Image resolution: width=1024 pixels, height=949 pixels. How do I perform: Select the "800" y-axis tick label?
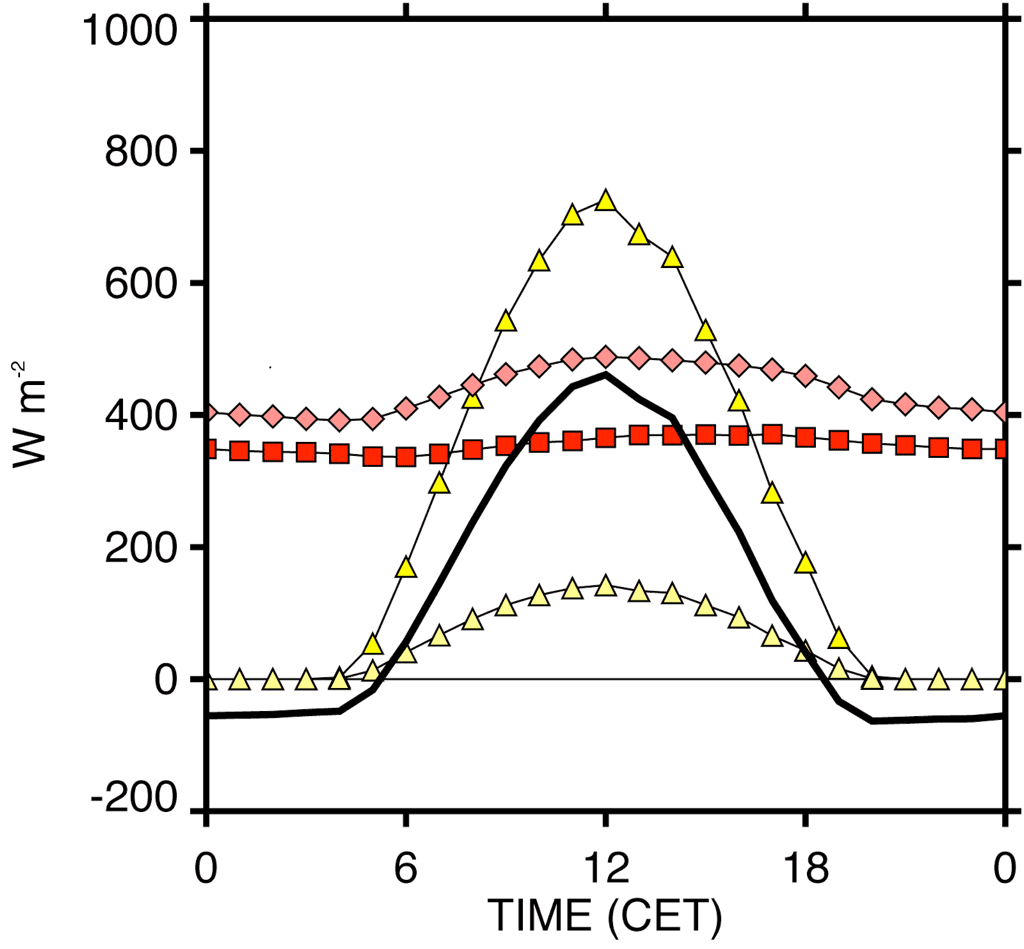[x=142, y=152]
